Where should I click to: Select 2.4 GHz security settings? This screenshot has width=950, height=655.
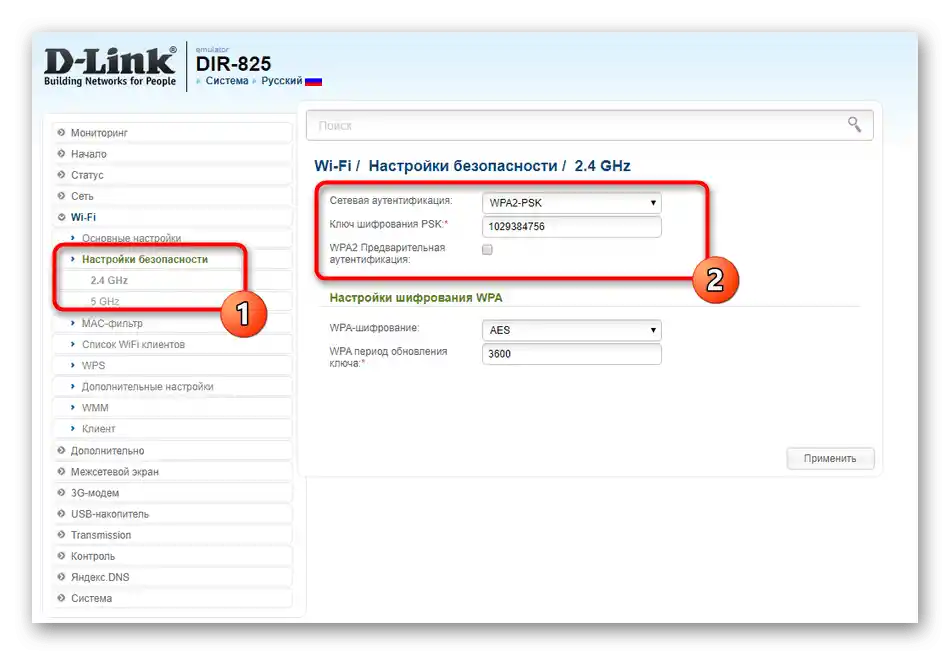coord(109,280)
